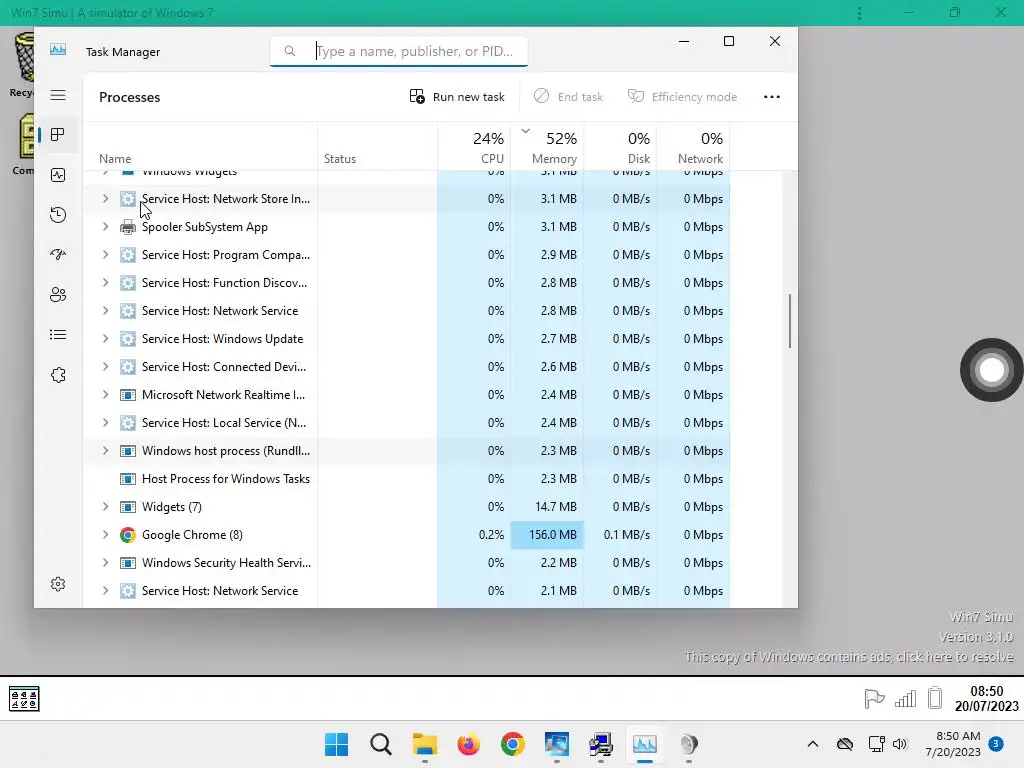Expand Service Host: Windows Update row
This screenshot has width=1024, height=768.
(105, 339)
